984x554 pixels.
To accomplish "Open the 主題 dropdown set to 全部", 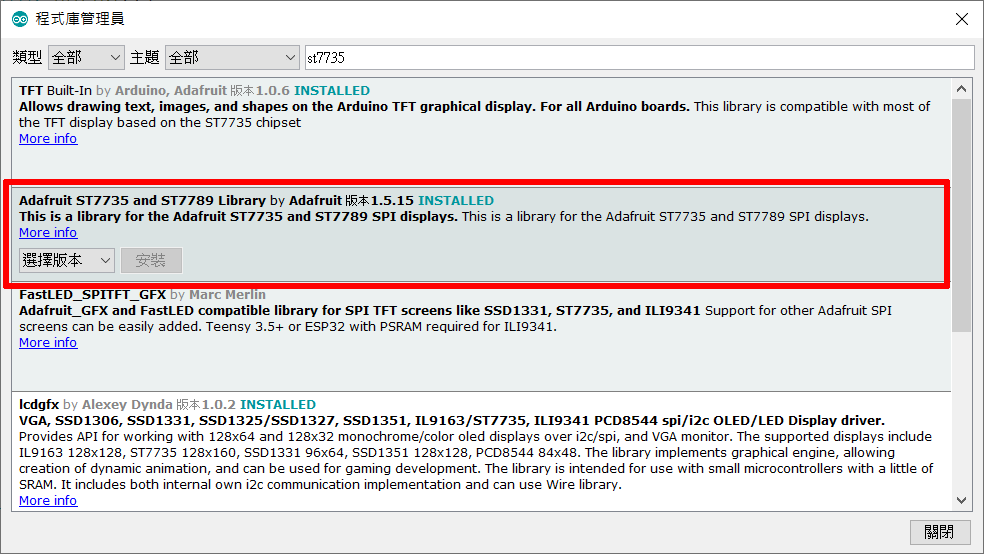I will (x=232, y=58).
